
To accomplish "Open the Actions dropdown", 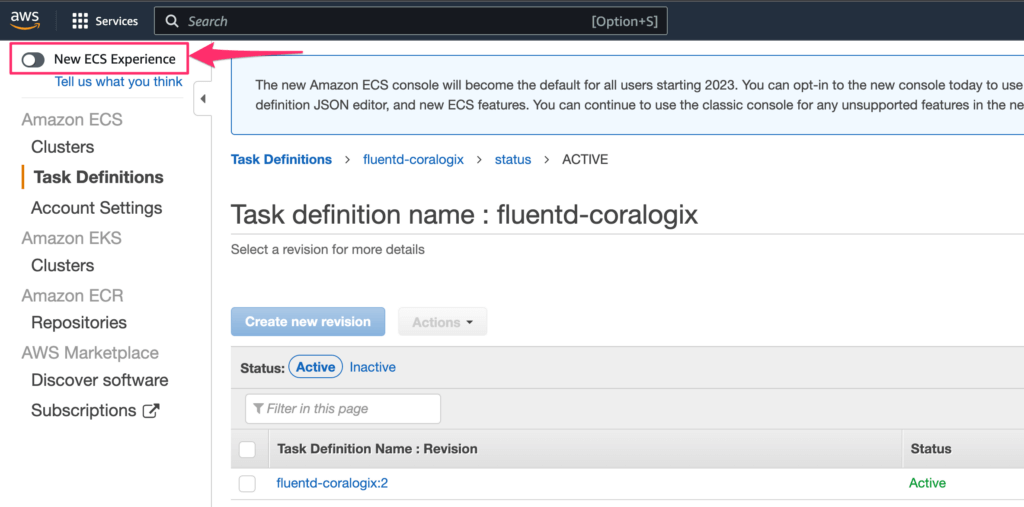I will (x=442, y=322).
